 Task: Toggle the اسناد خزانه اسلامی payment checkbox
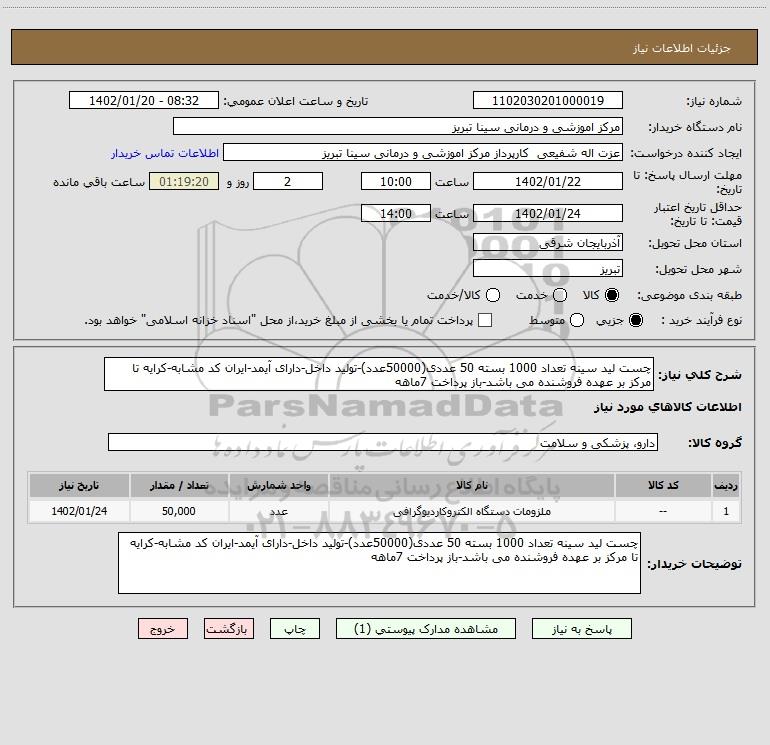(x=485, y=320)
